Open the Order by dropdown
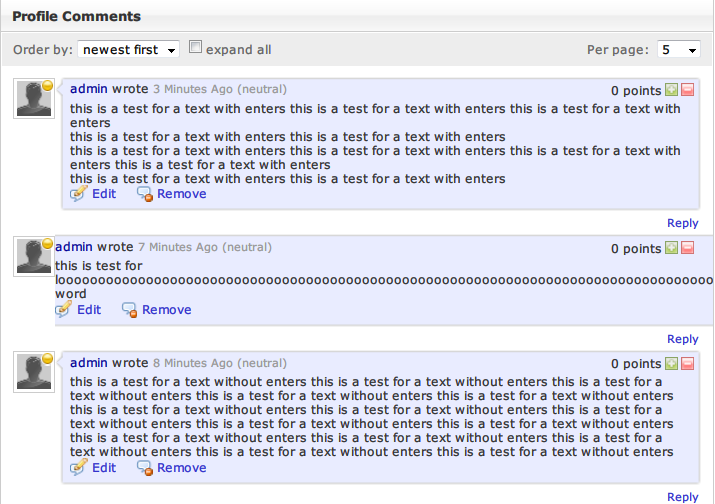This screenshot has width=715, height=504. click(x=128, y=49)
